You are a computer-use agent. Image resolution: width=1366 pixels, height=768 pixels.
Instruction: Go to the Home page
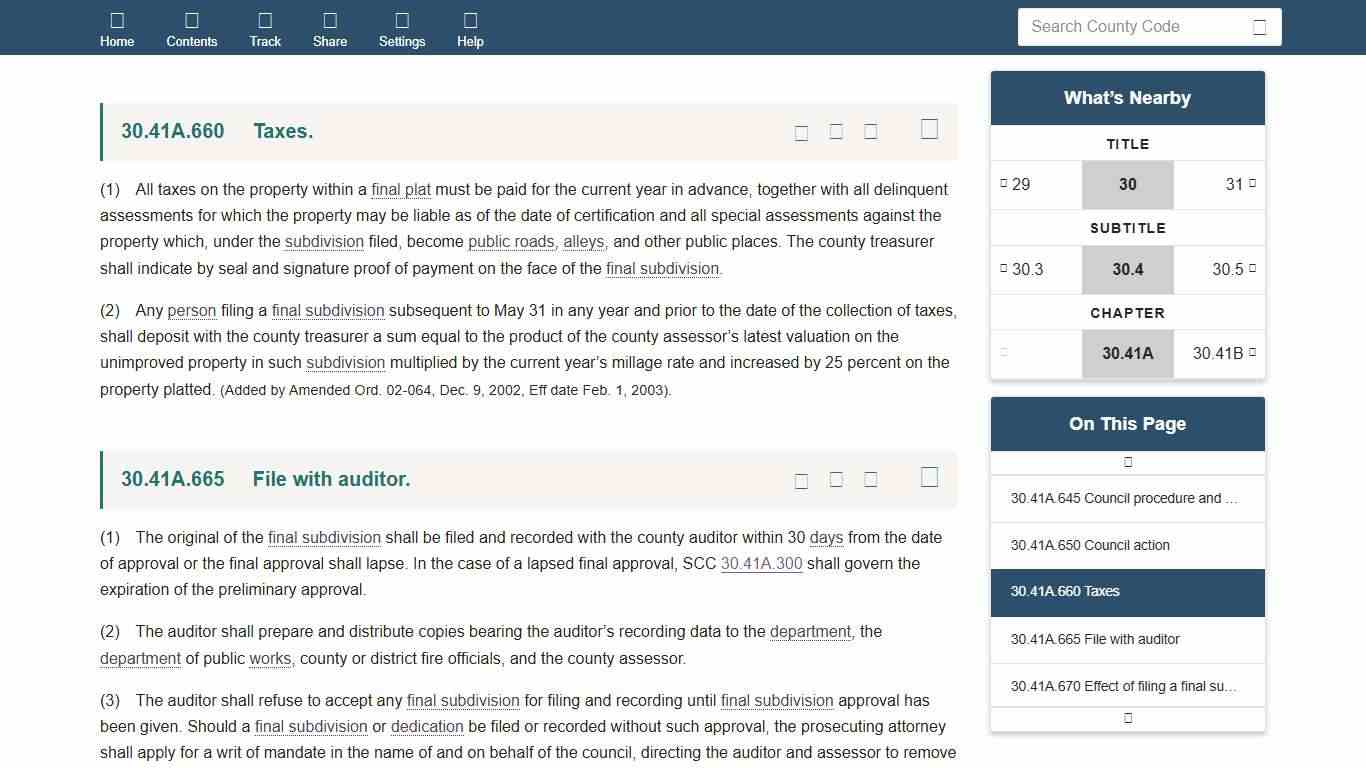coord(117,29)
